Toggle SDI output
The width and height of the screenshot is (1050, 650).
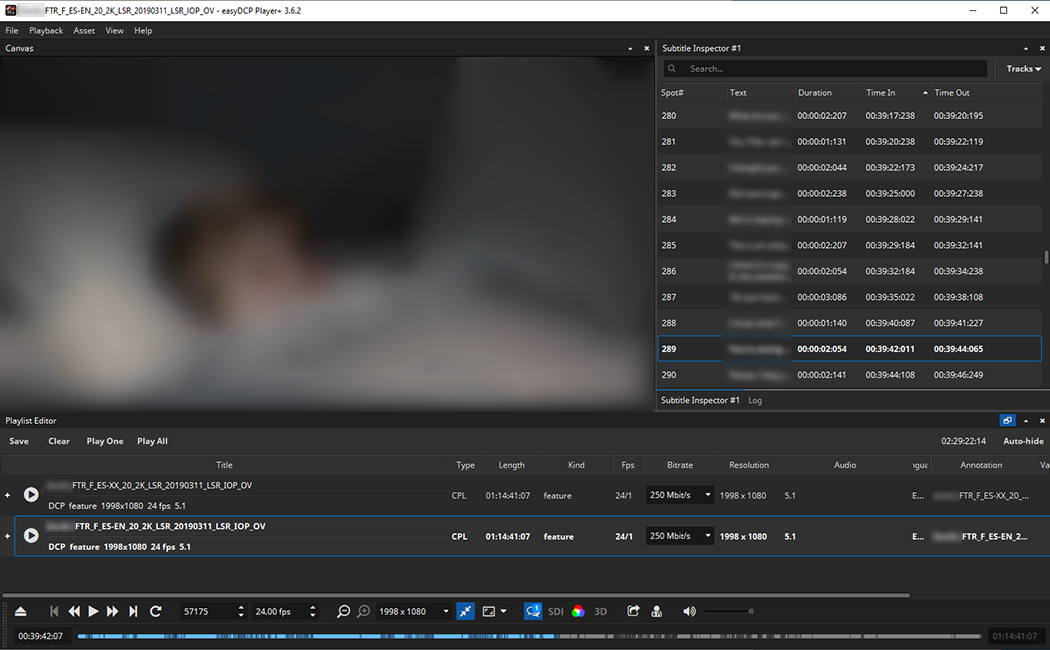pyautogui.click(x=556, y=611)
